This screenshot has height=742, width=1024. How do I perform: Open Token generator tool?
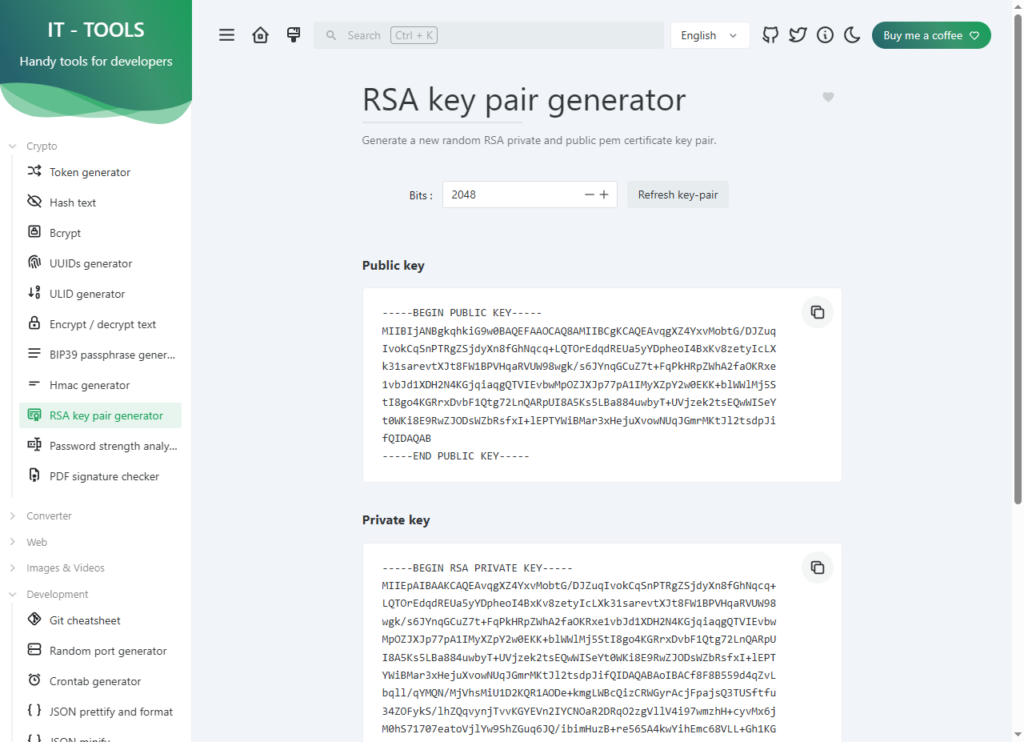90,172
